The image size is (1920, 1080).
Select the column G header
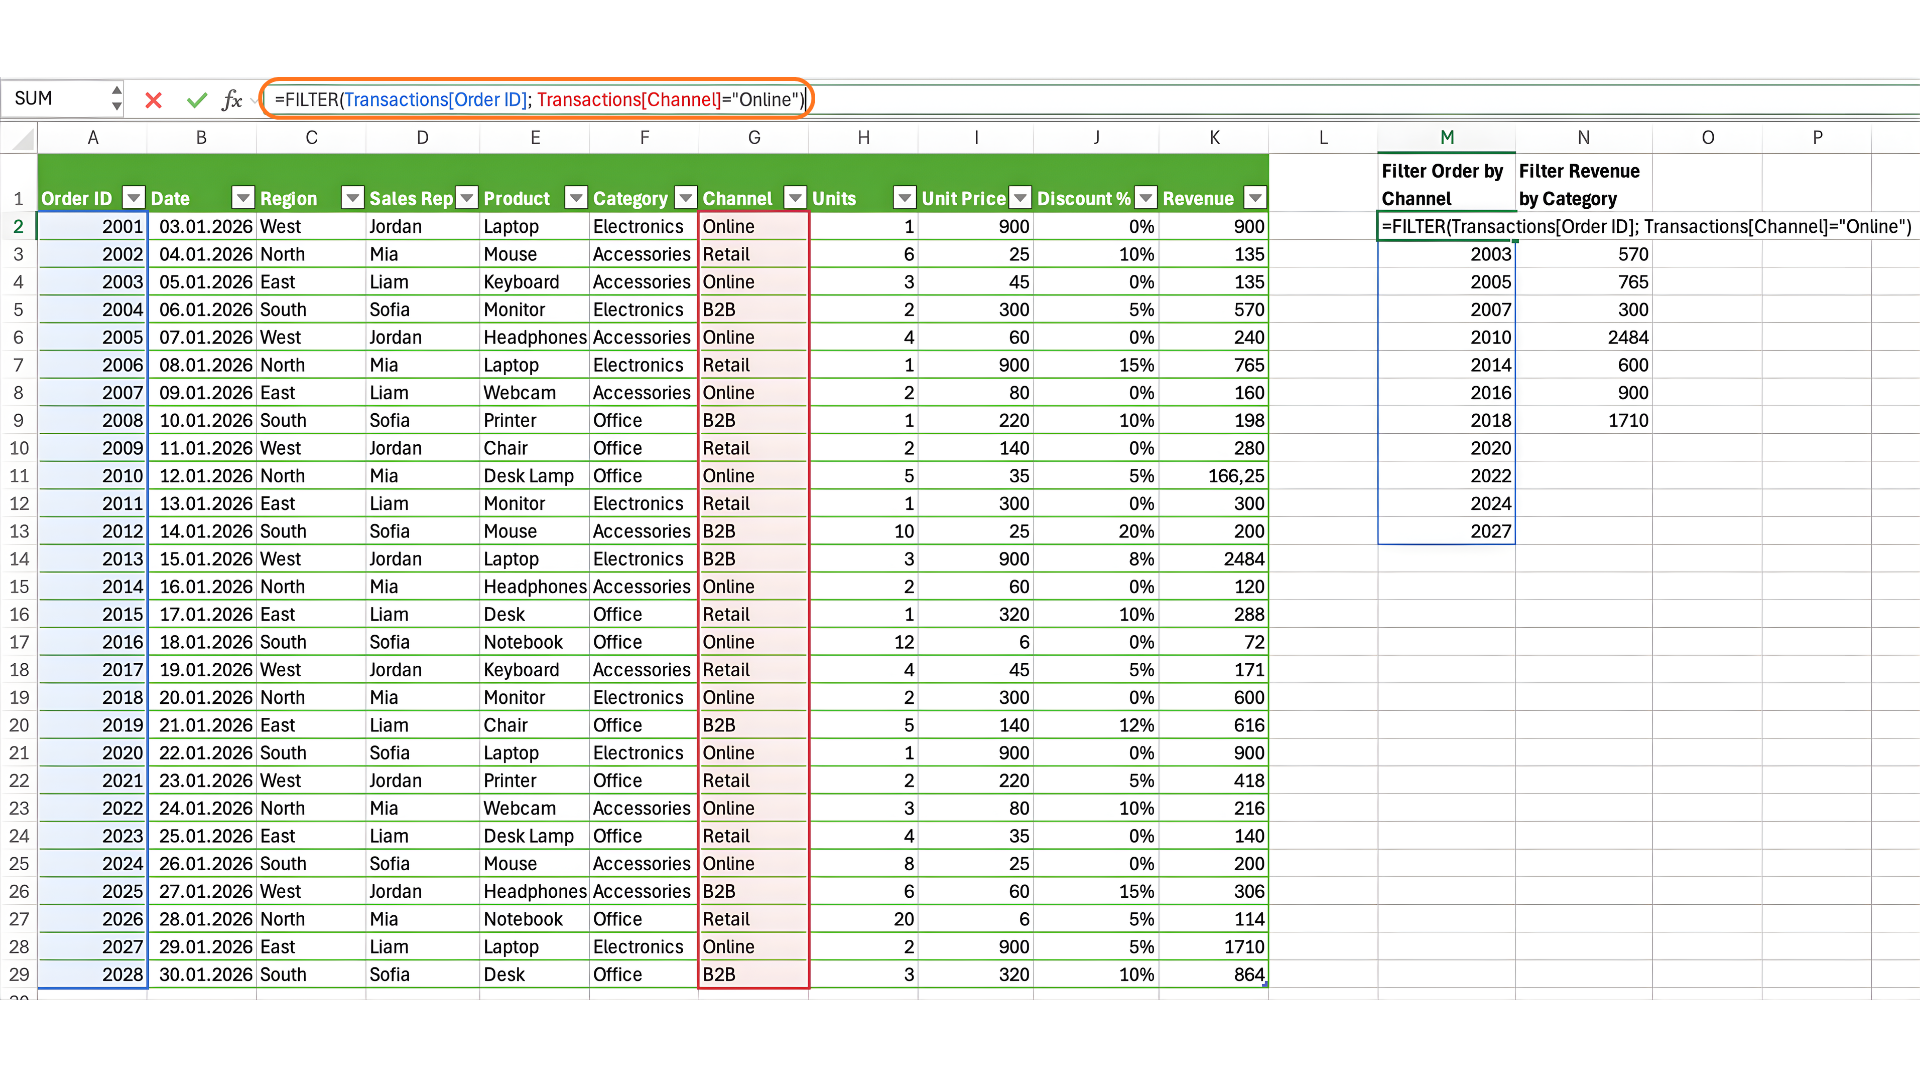pos(754,138)
